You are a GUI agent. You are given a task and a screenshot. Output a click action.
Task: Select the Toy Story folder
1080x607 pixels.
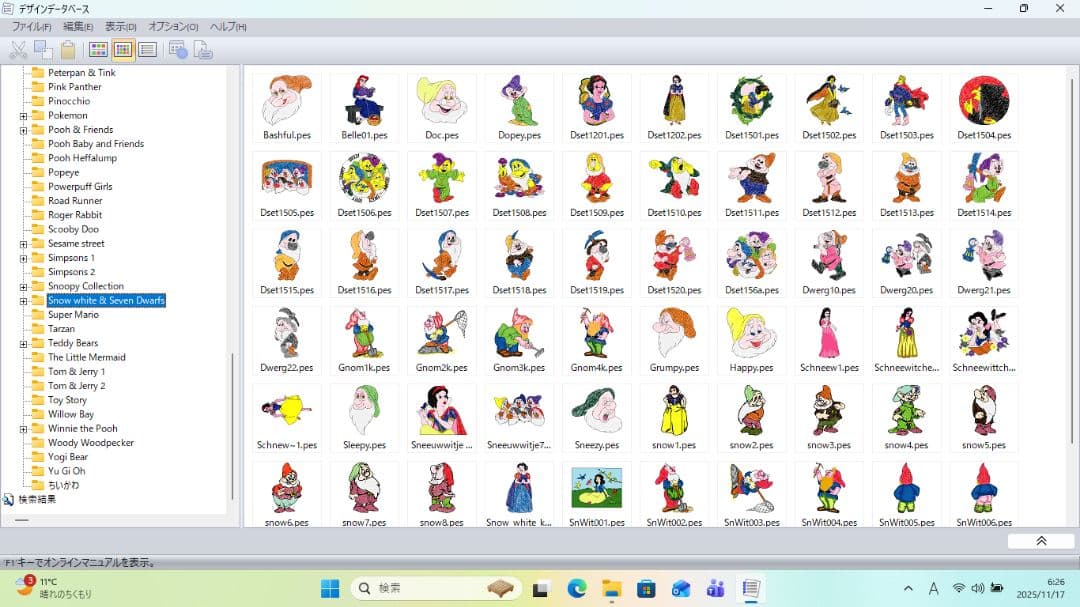67,400
